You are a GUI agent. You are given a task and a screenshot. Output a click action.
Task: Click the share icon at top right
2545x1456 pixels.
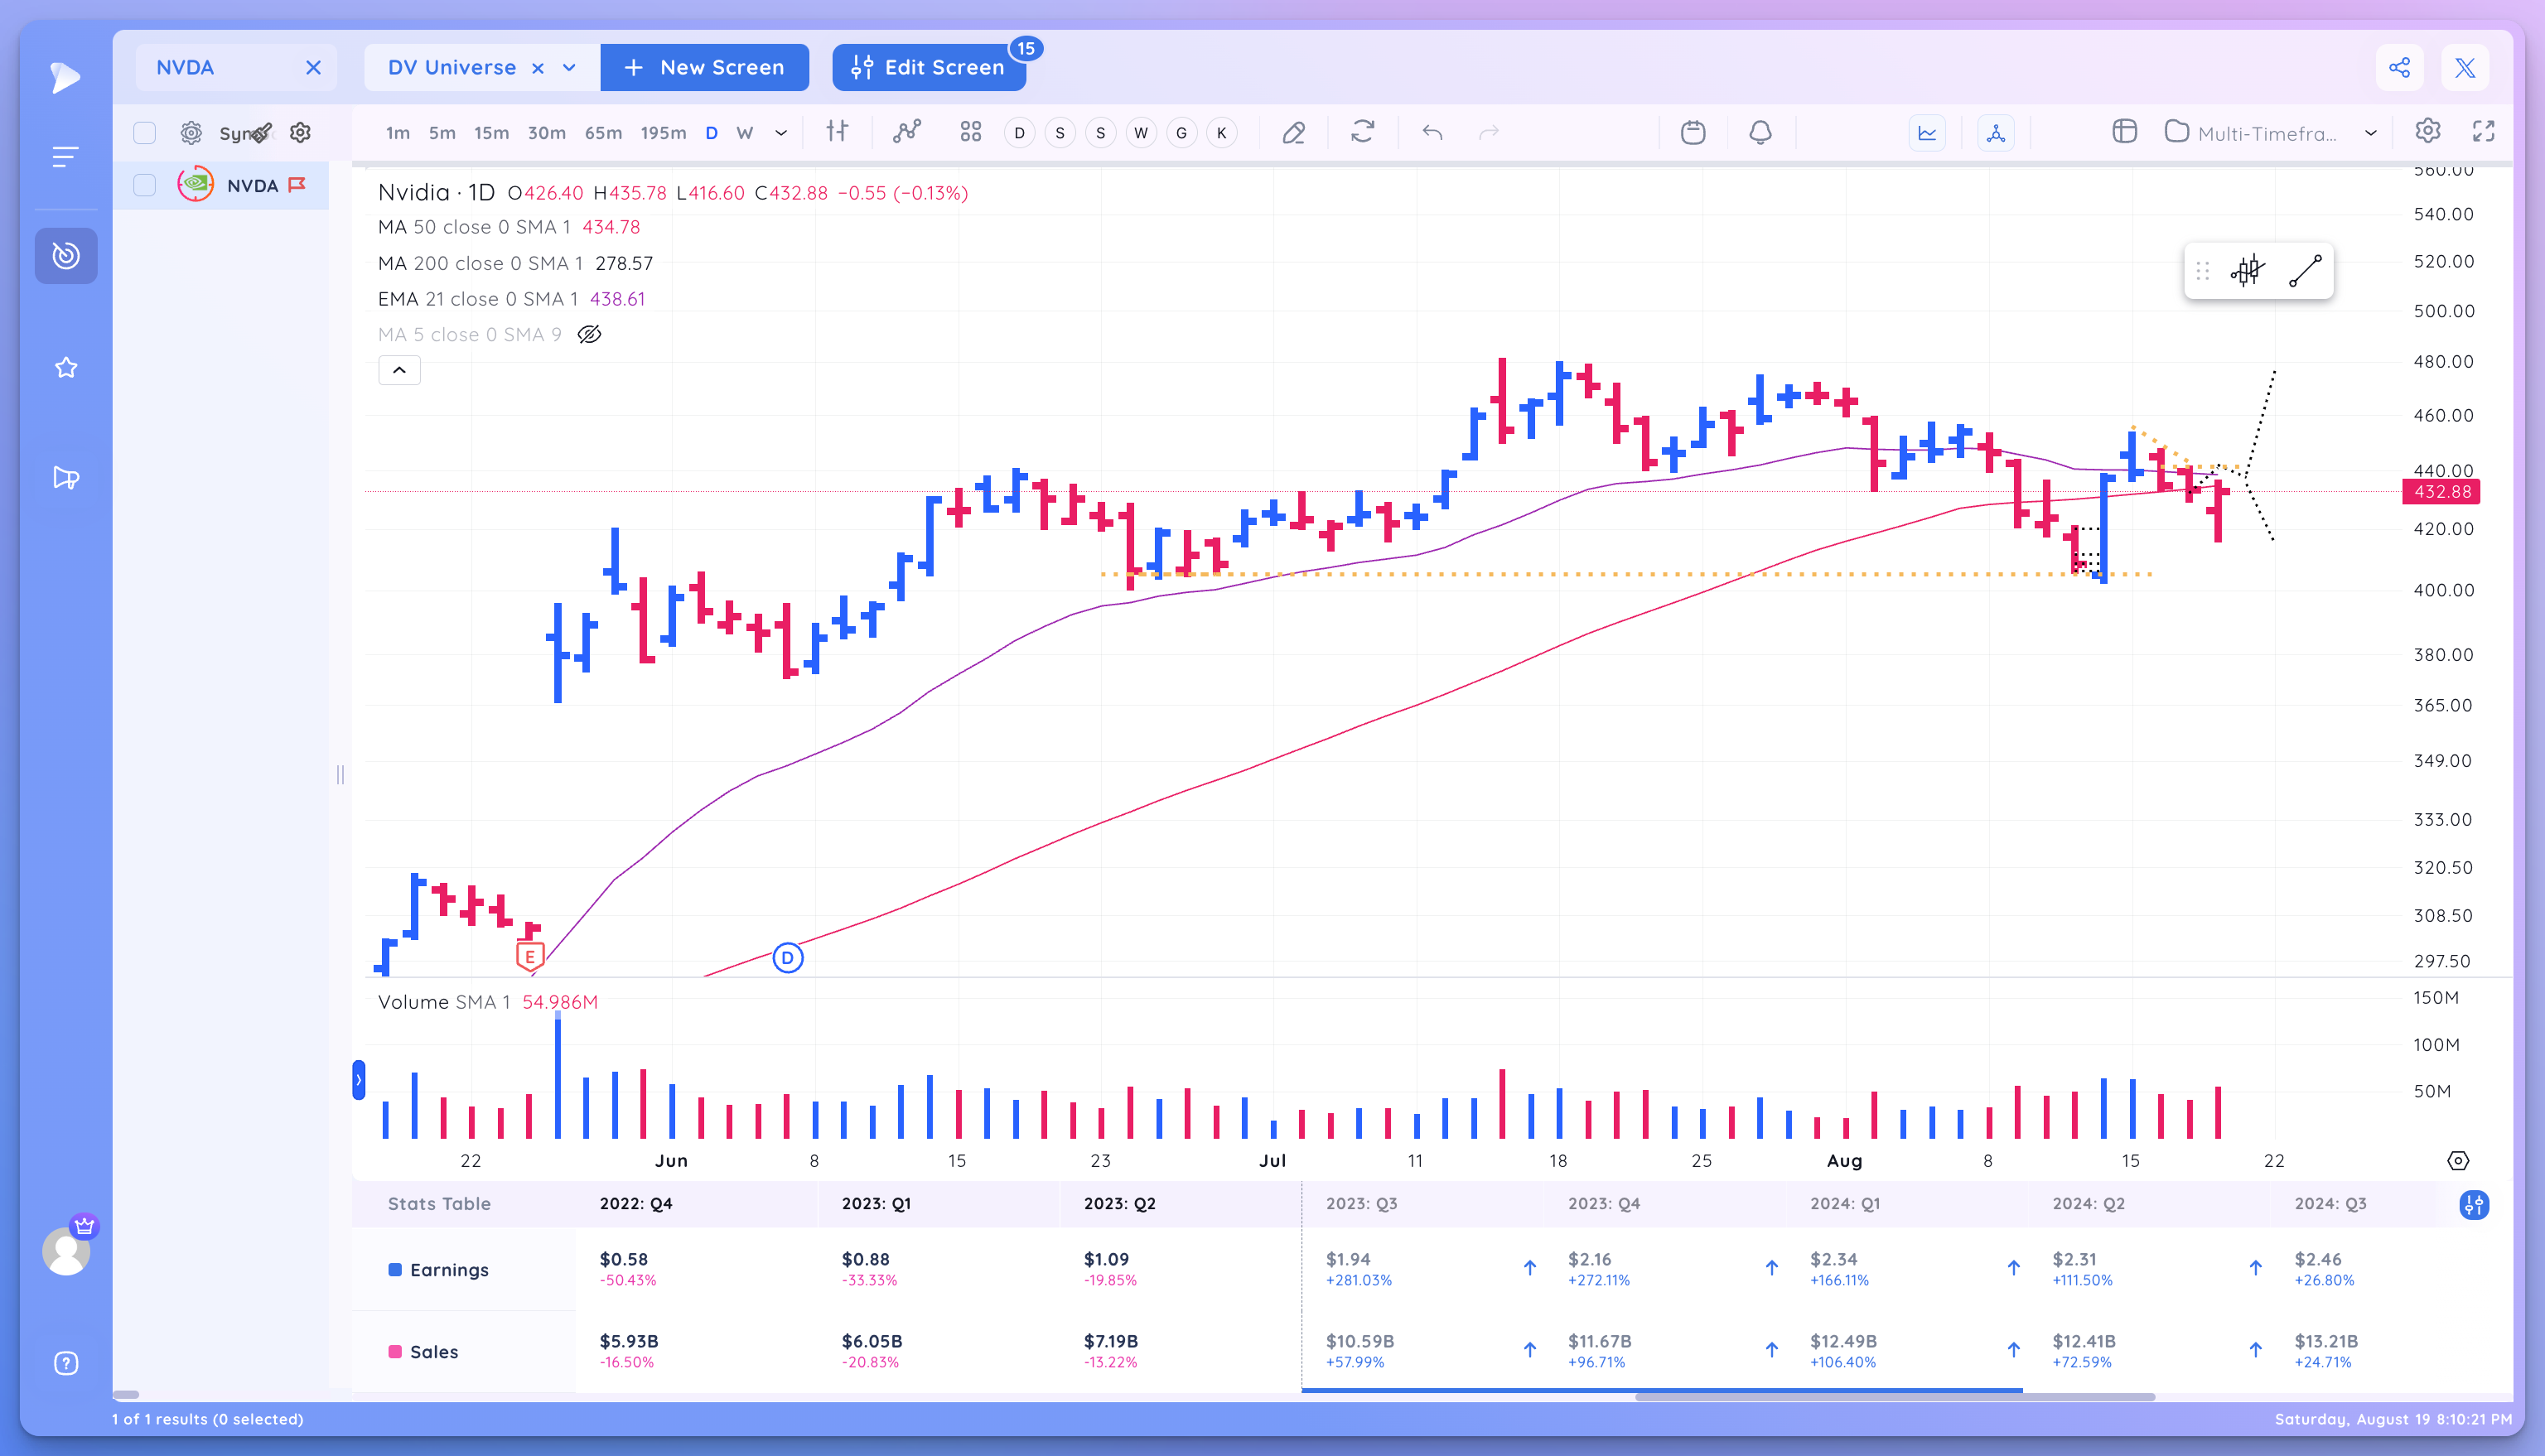point(2399,68)
